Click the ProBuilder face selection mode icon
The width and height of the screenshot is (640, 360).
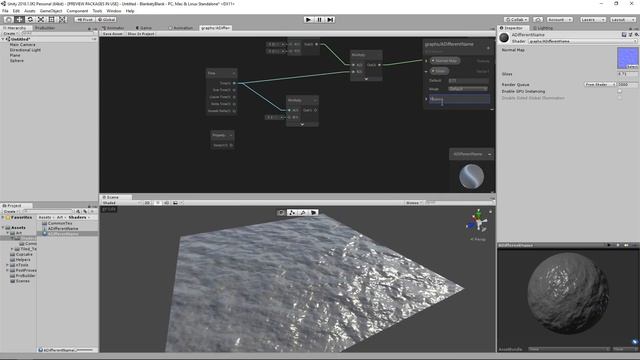pyautogui.click(x=313, y=213)
